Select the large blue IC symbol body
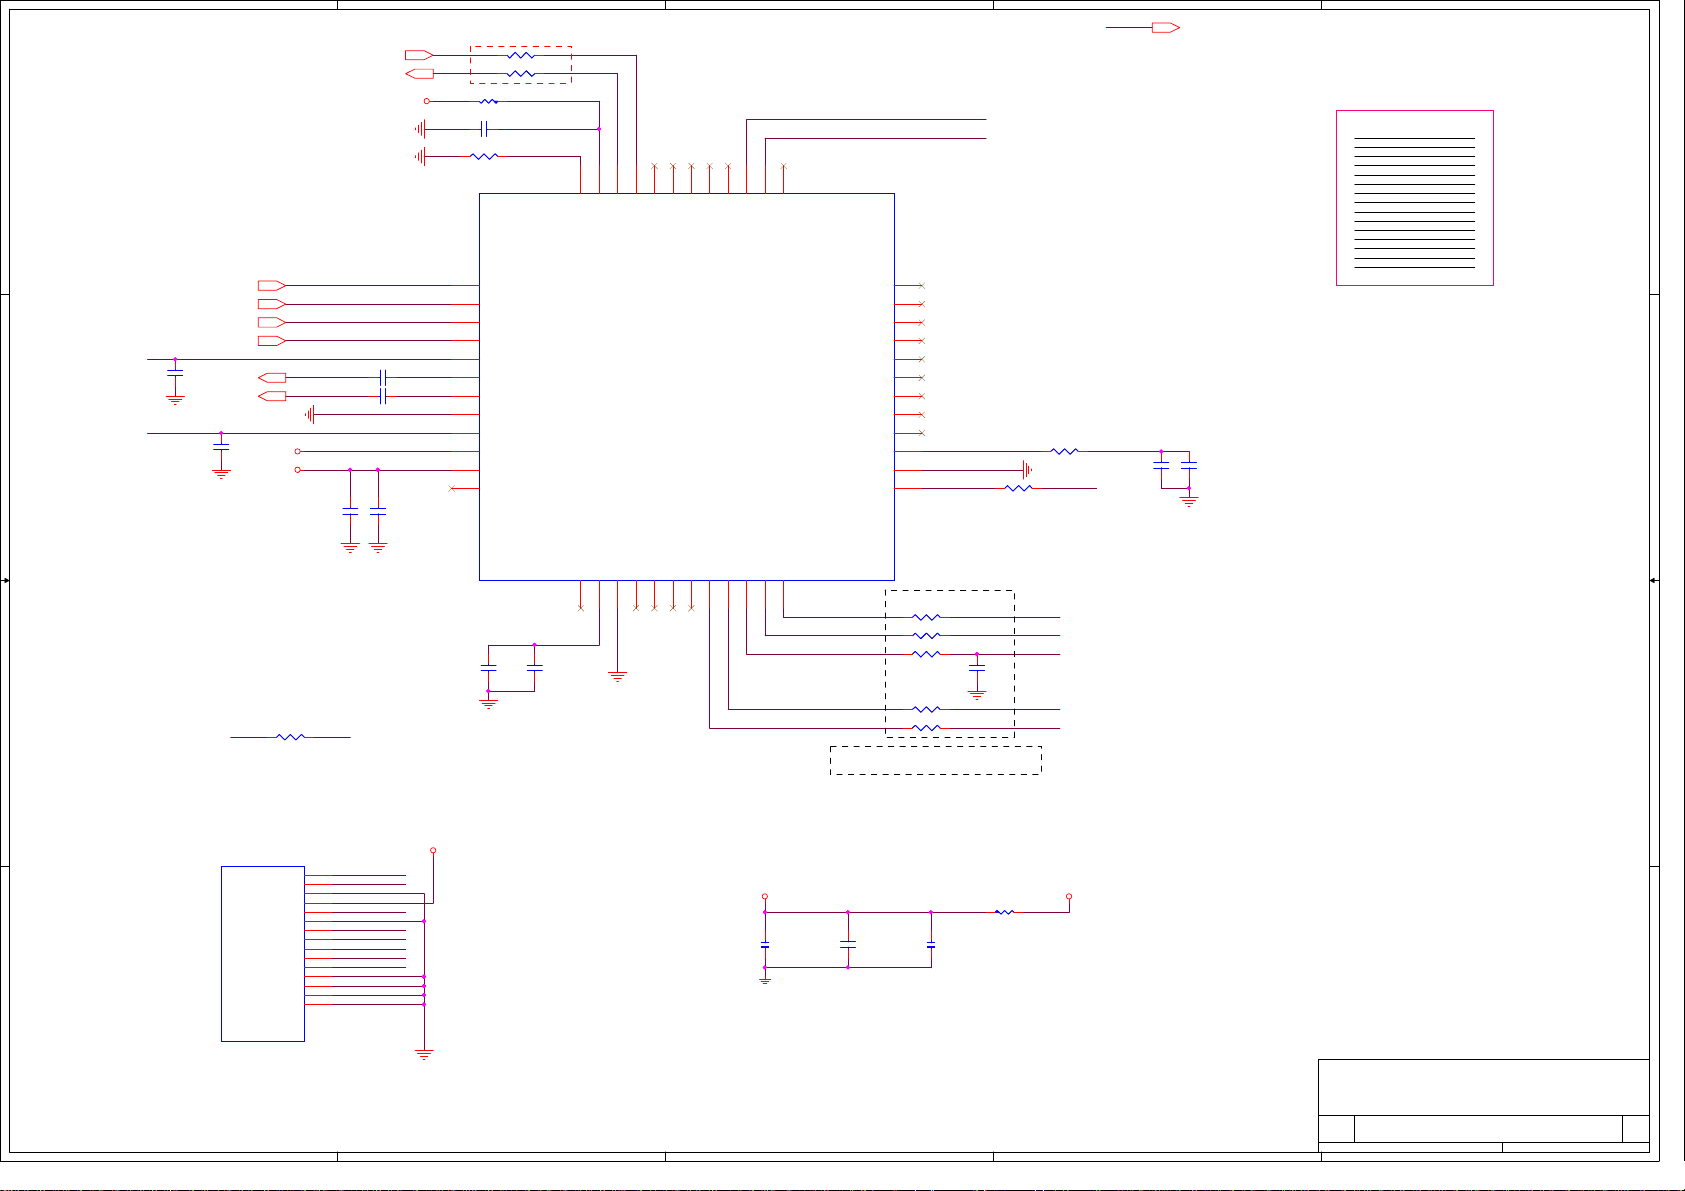1685x1191 pixels. (686, 386)
